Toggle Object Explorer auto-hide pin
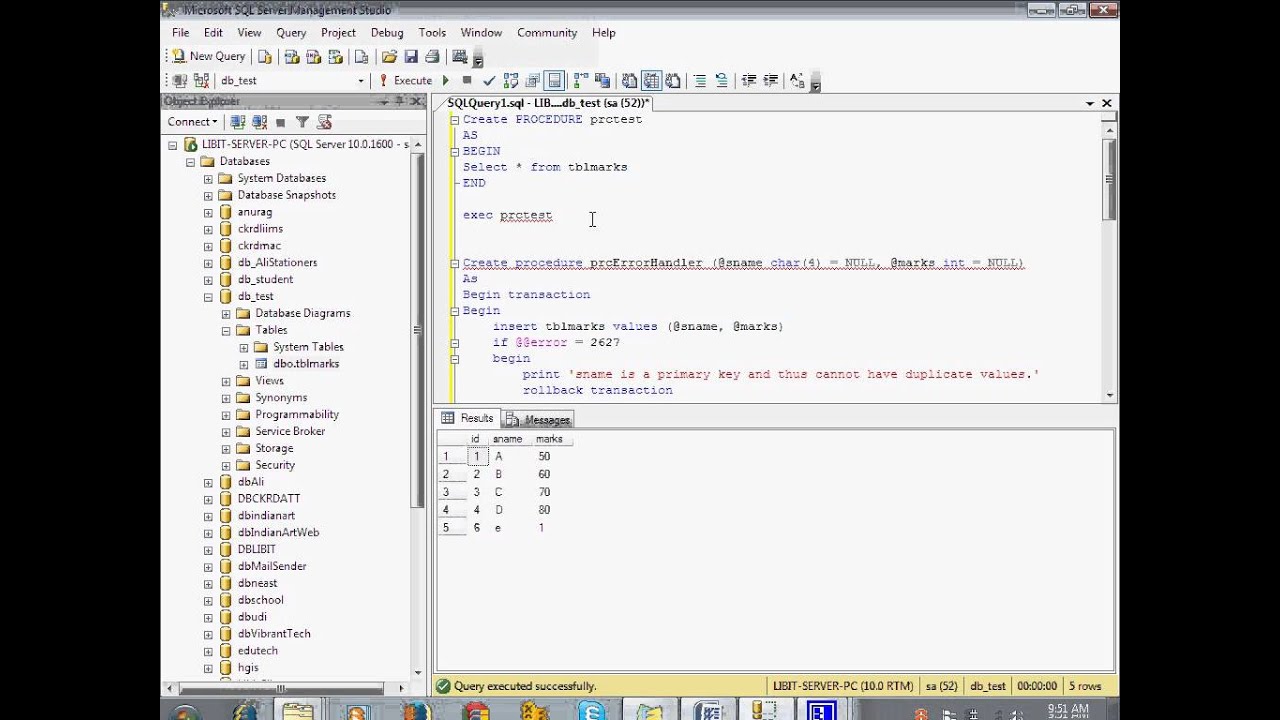 (x=399, y=101)
